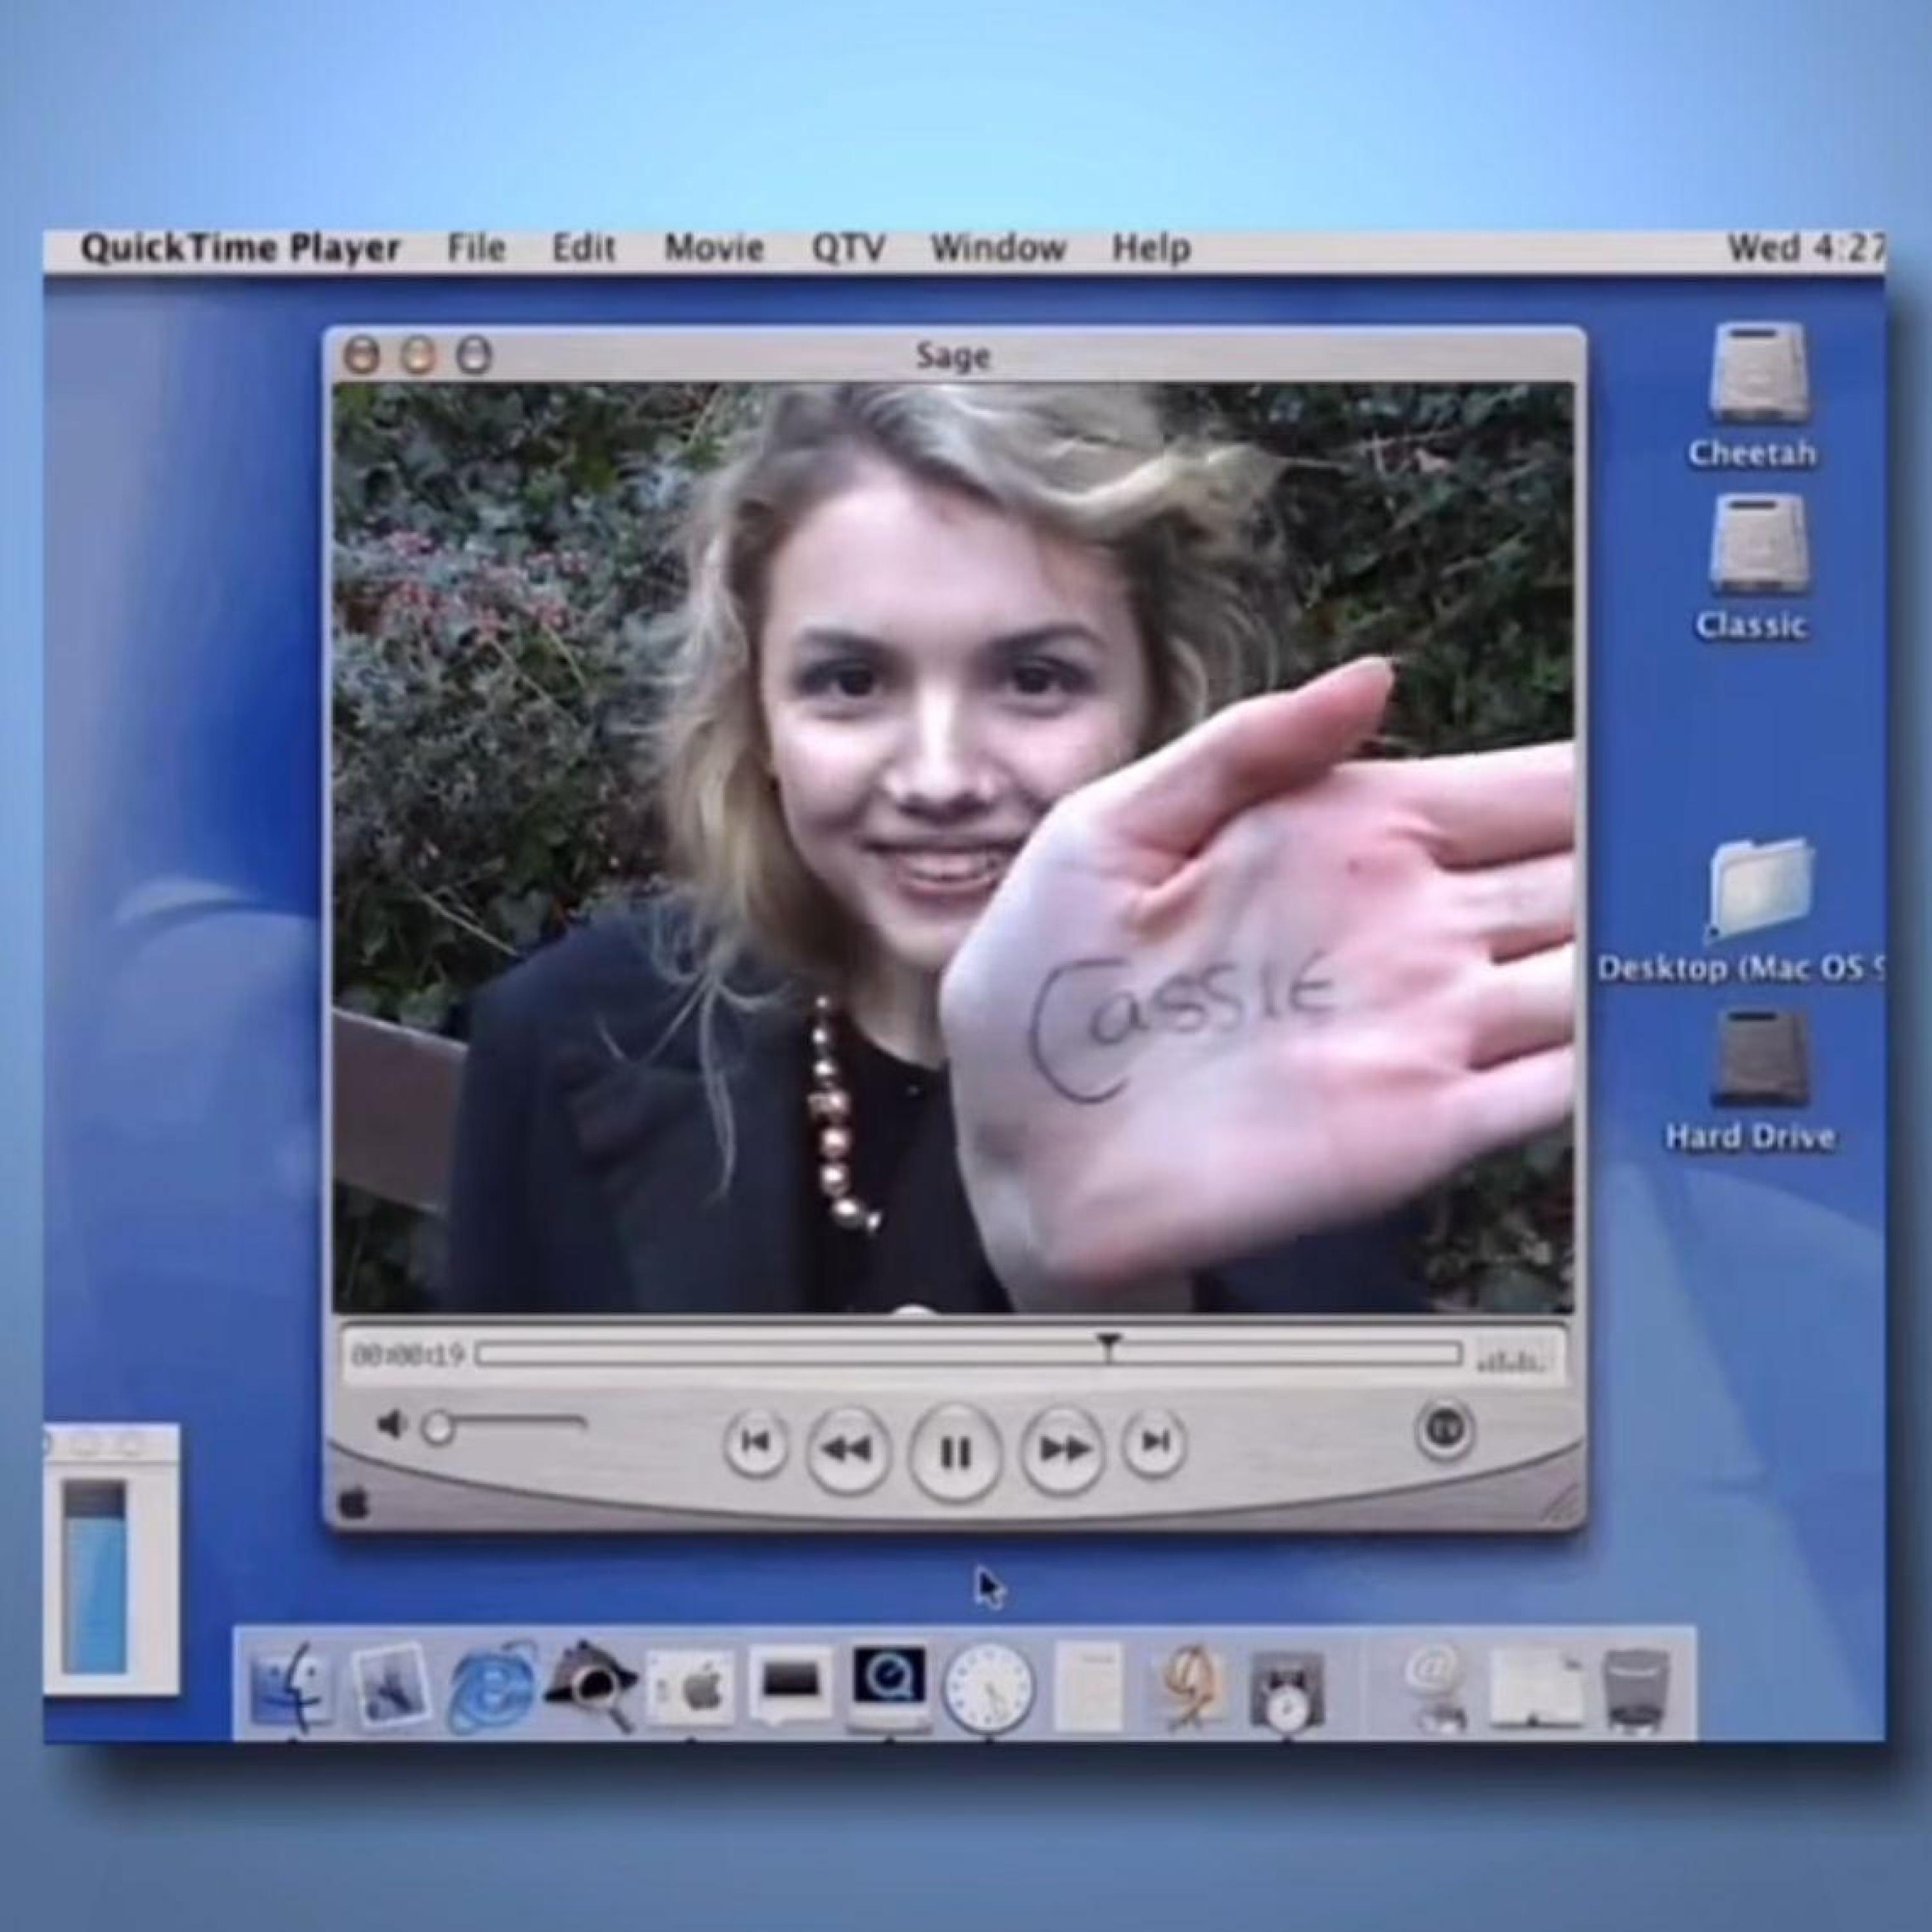Click the movie timeline scrub bar

(968, 1355)
